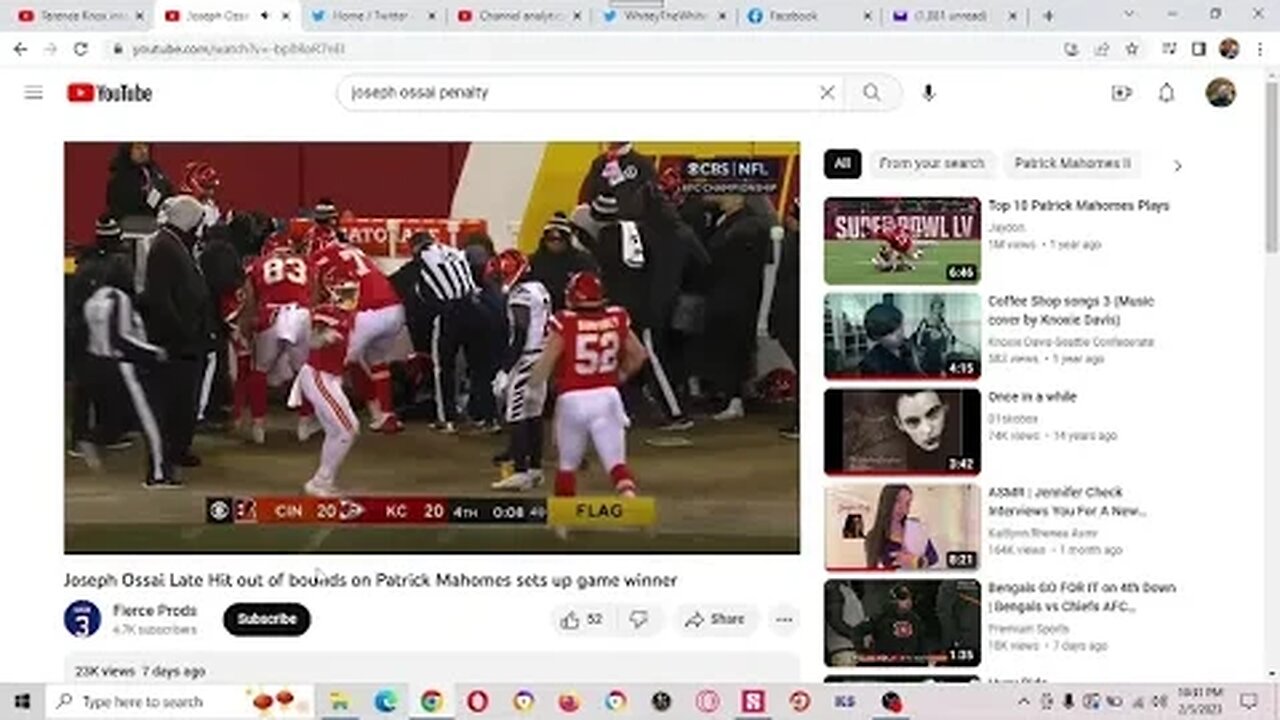This screenshot has width=1280, height=720.
Task: Open the Chrome profile avatar
Action: click(x=1229, y=49)
